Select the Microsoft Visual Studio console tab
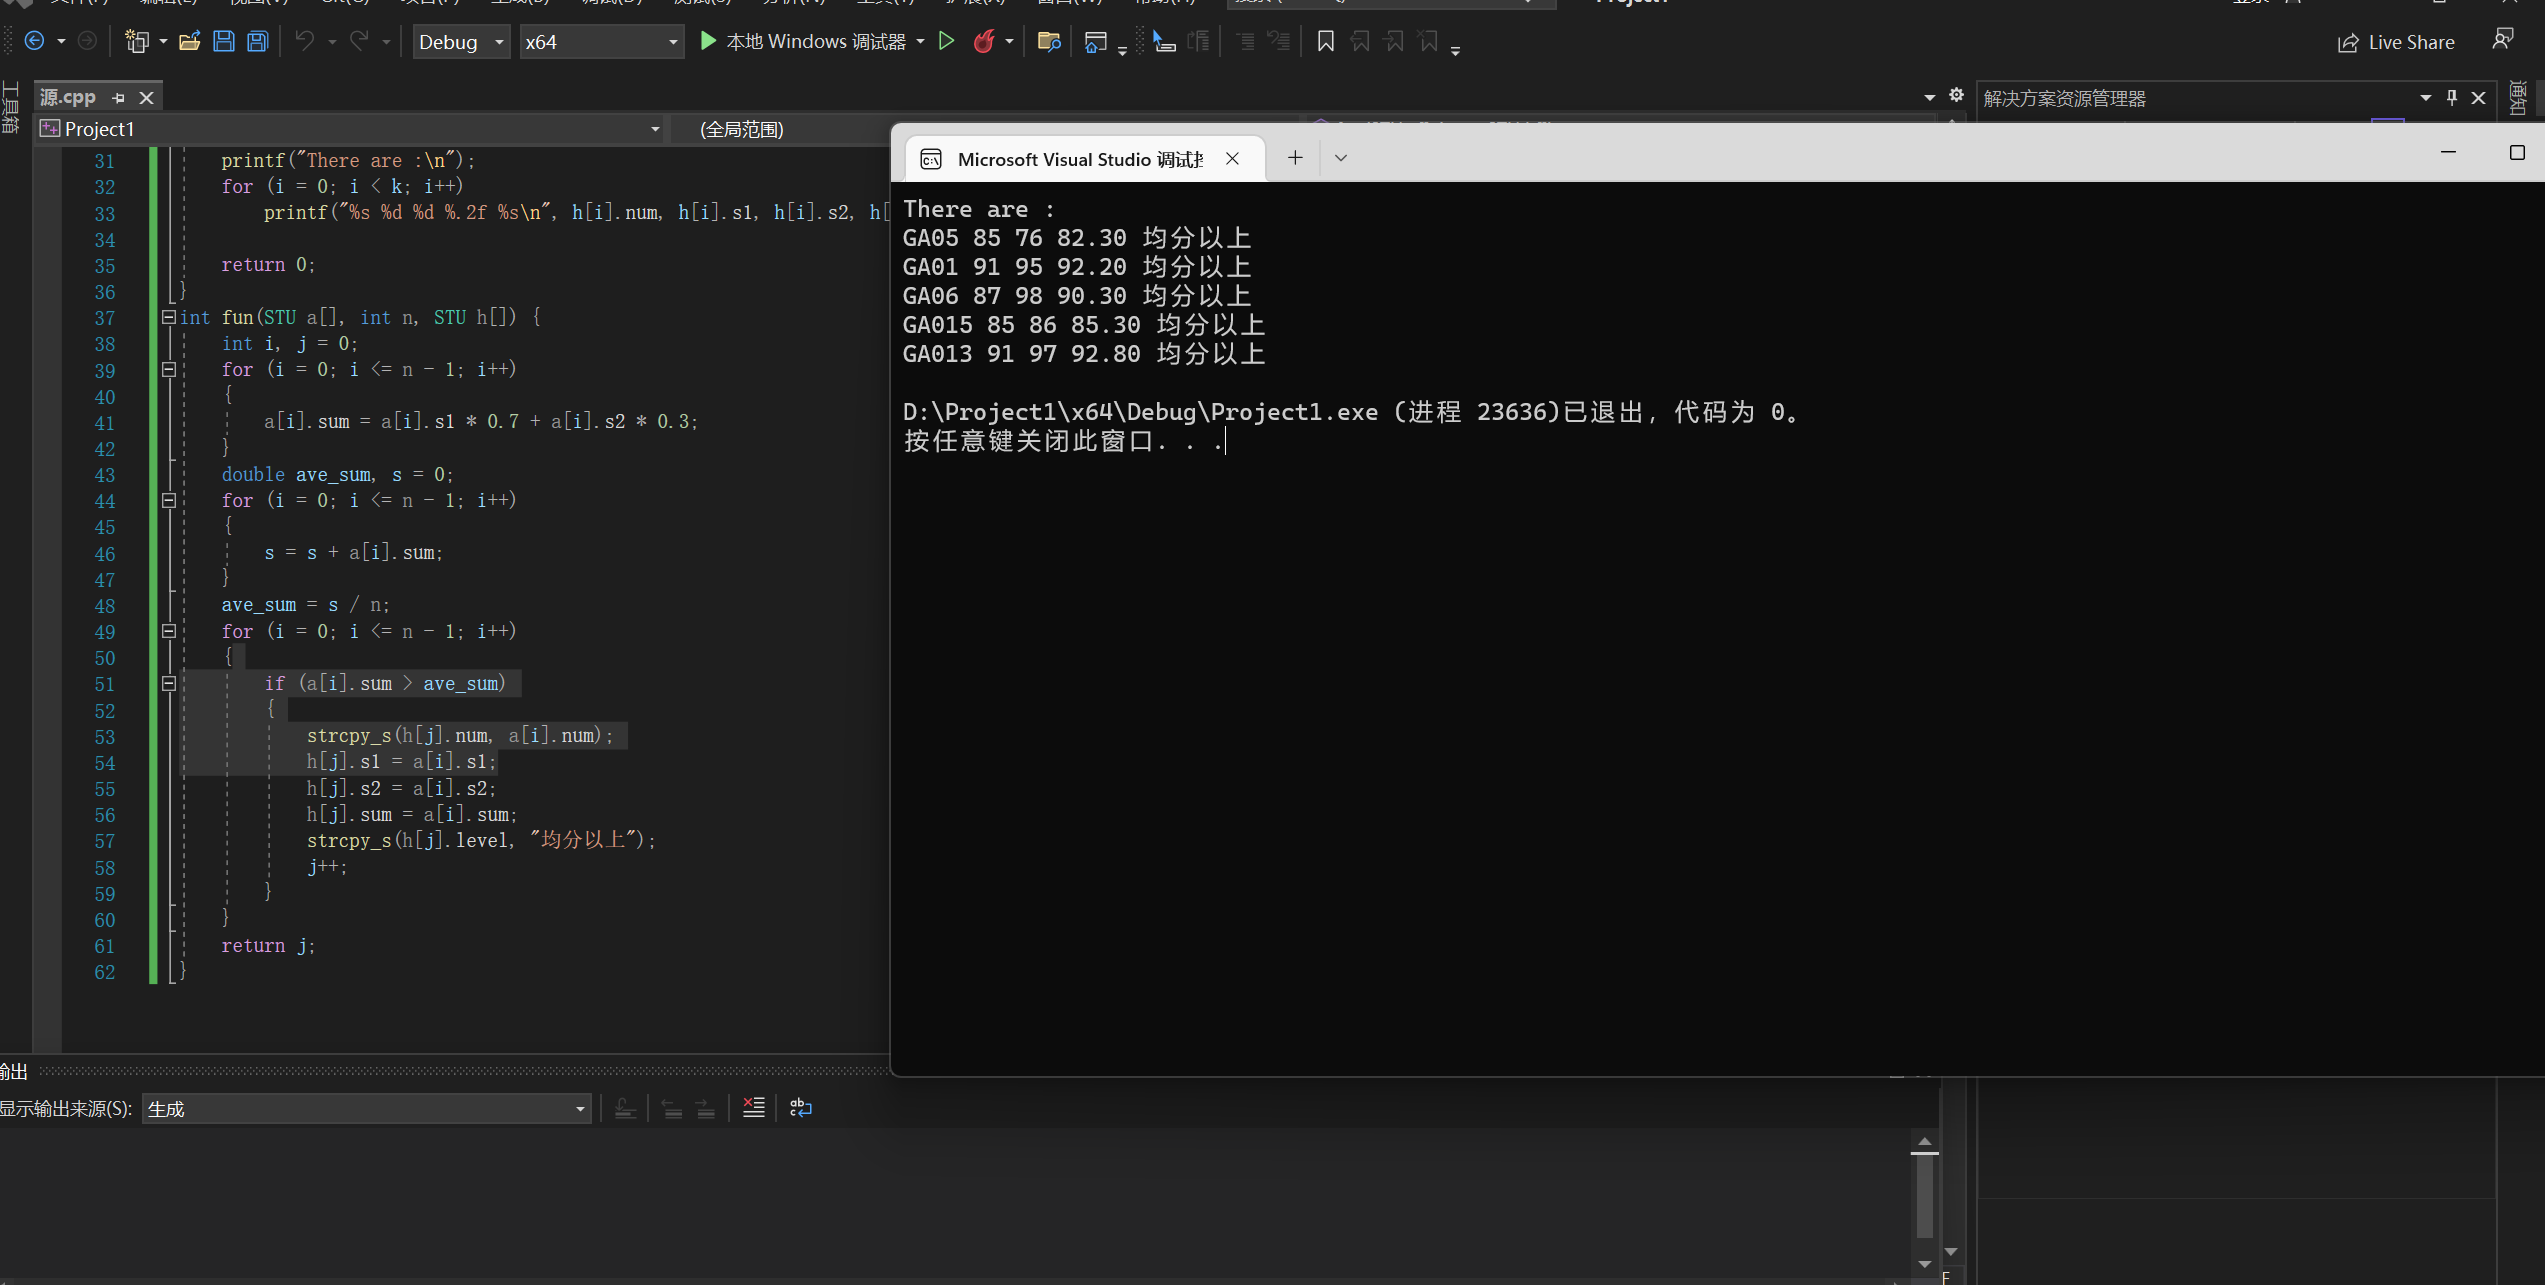Screen dimensions: 2545x1285 click(x=1078, y=159)
